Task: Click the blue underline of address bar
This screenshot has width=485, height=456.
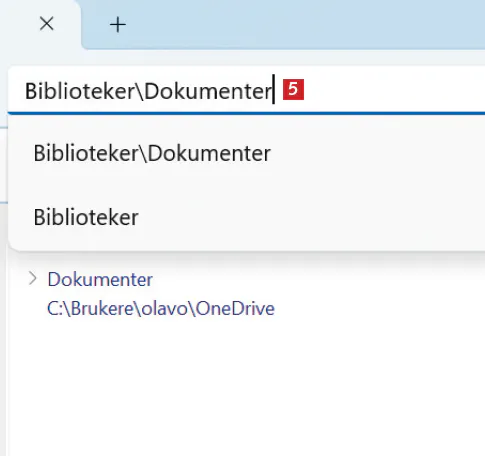Action: (x=247, y=113)
